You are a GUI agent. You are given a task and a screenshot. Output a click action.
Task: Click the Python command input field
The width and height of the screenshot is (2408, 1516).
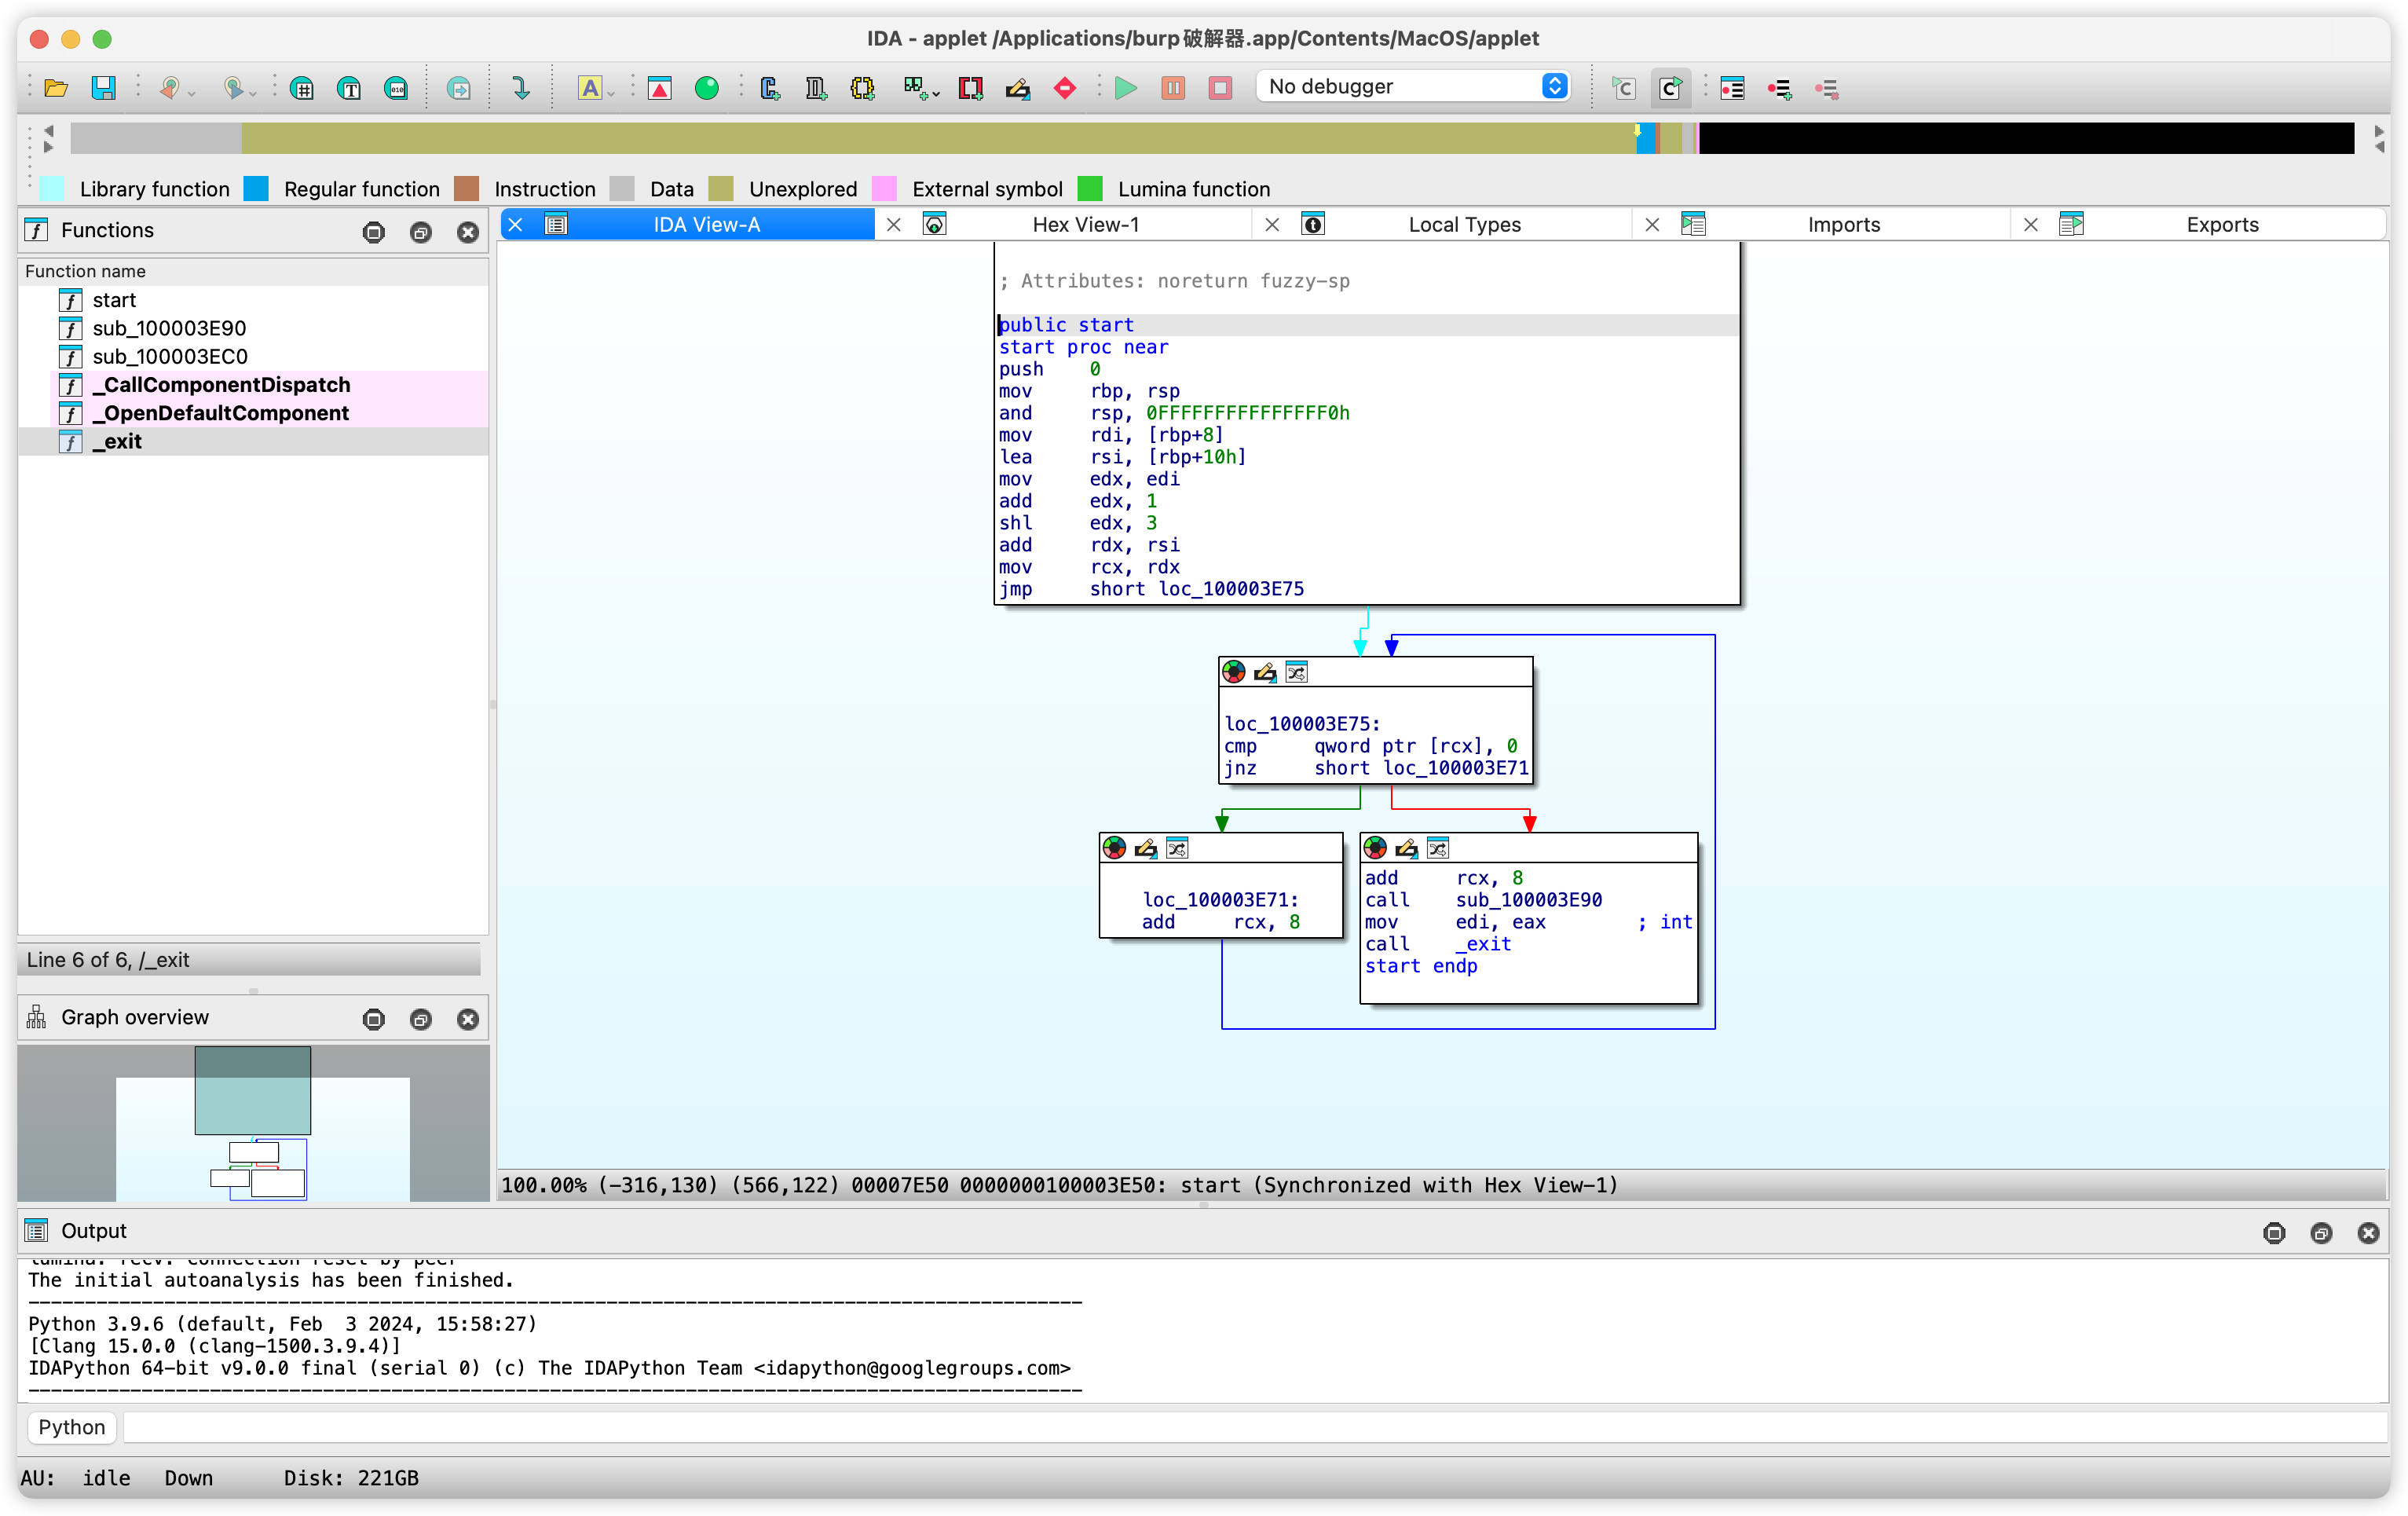pos(1250,1427)
